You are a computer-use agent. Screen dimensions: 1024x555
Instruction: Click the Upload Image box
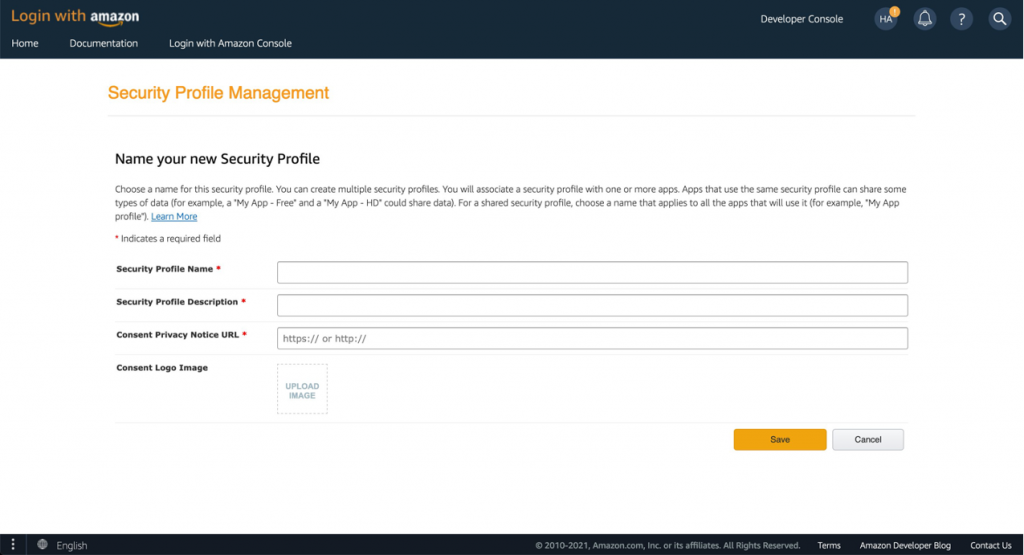[x=302, y=389]
